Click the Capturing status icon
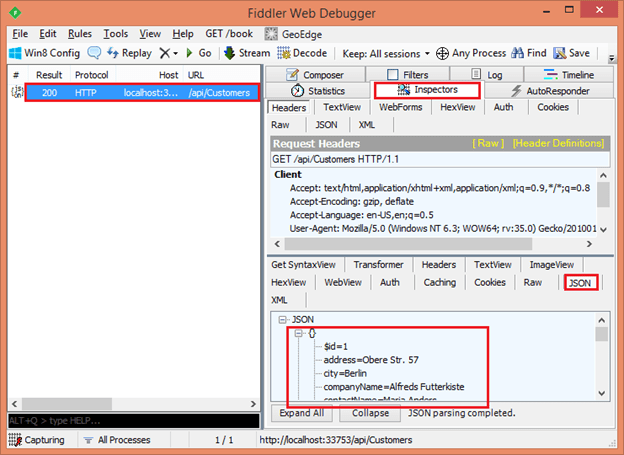 (15, 440)
